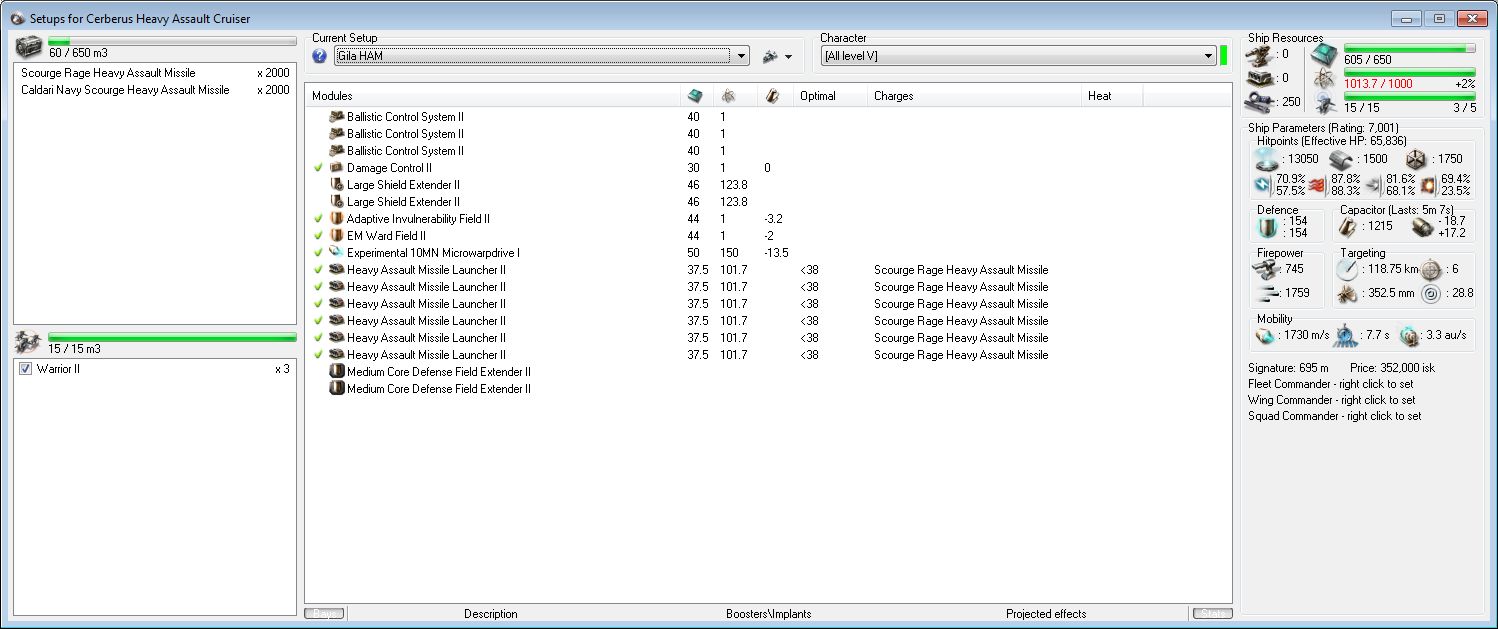Open the ship icon dropdown arrow
The image size is (1498, 629).
(x=788, y=57)
